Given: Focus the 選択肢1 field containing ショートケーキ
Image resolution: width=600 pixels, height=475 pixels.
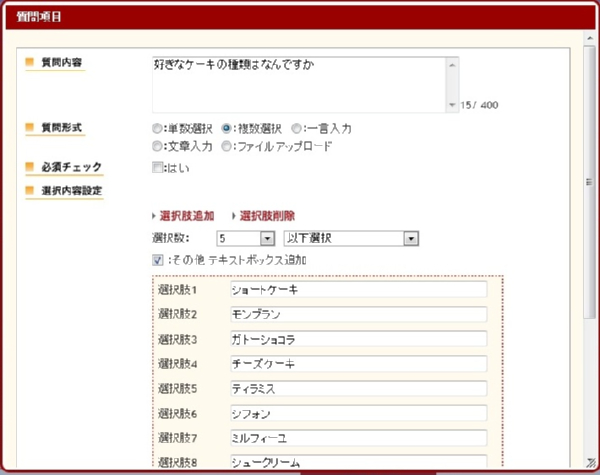Looking at the screenshot, I should pos(357,290).
